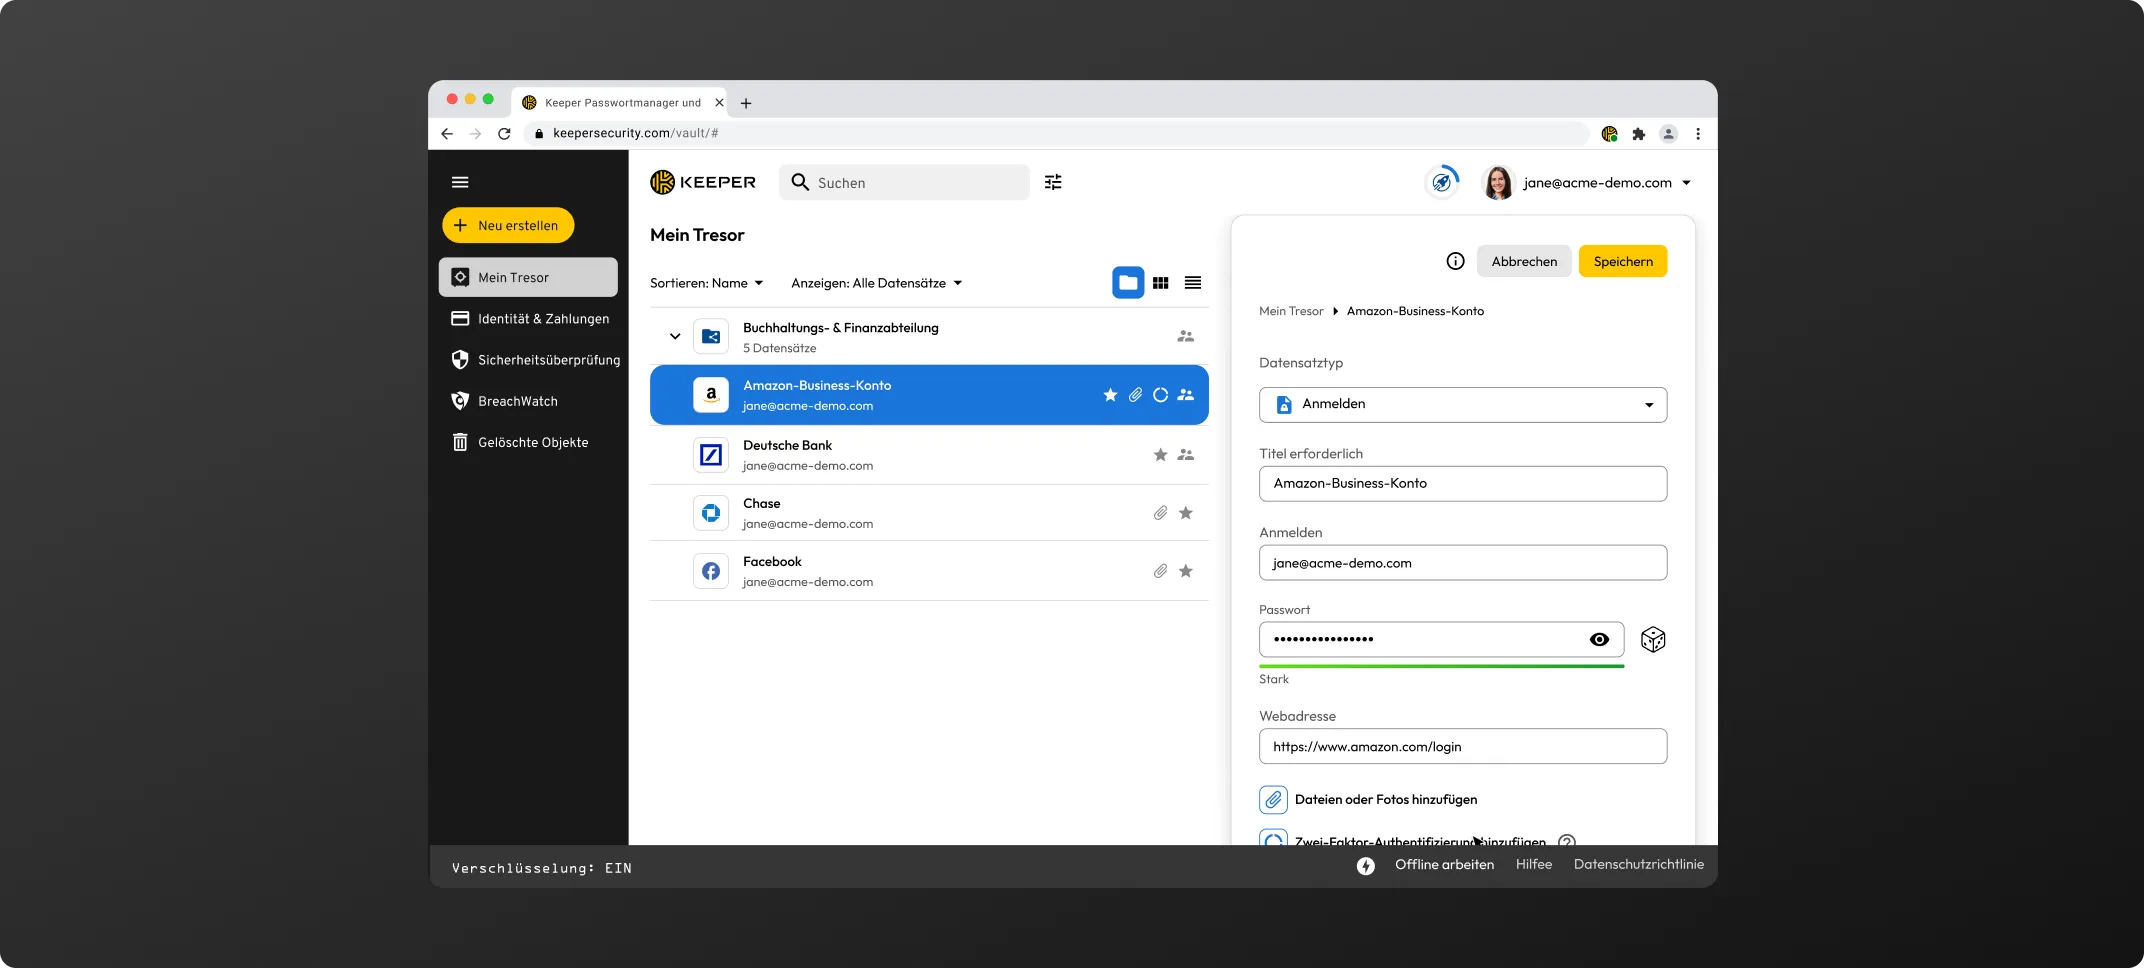
Task: Open browser three-dot menu
Action: 1698,134
